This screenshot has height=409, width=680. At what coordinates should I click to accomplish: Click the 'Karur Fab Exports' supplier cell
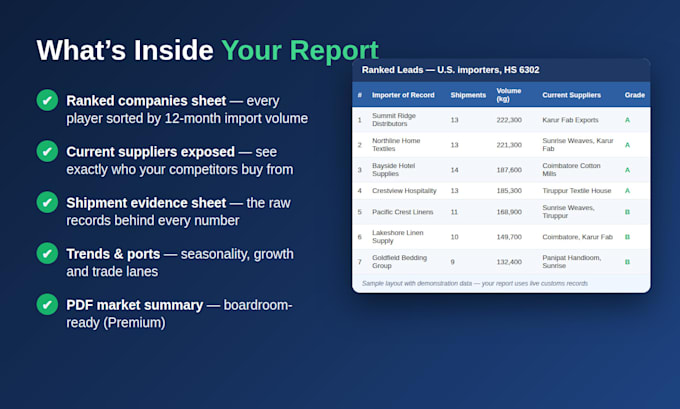(x=570, y=120)
